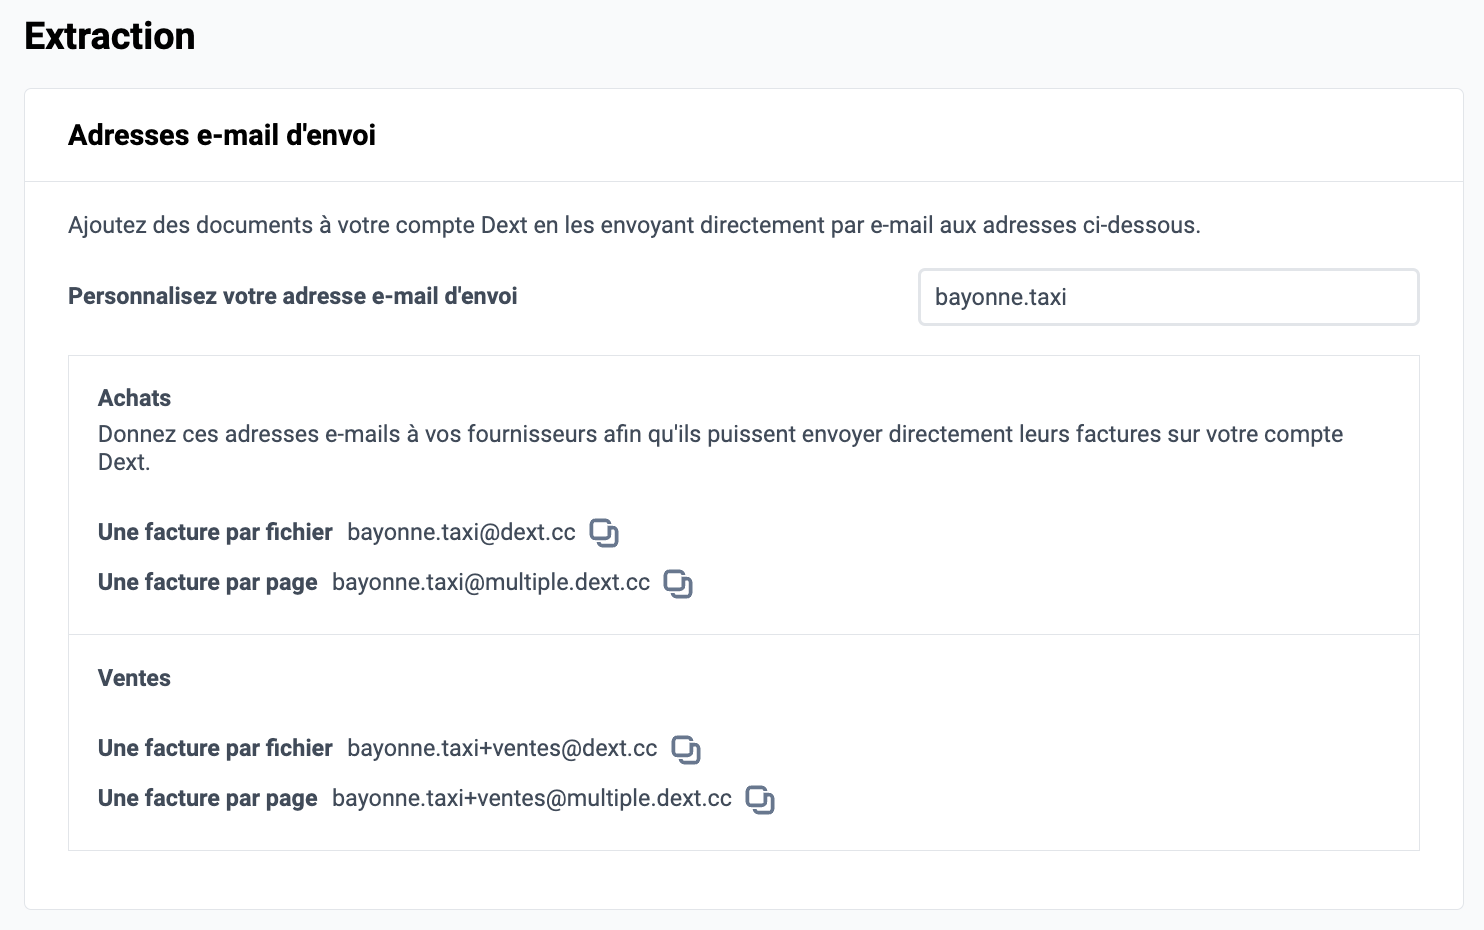
Task: Click 'Une facture par fichier' label under Achats
Action: [215, 532]
